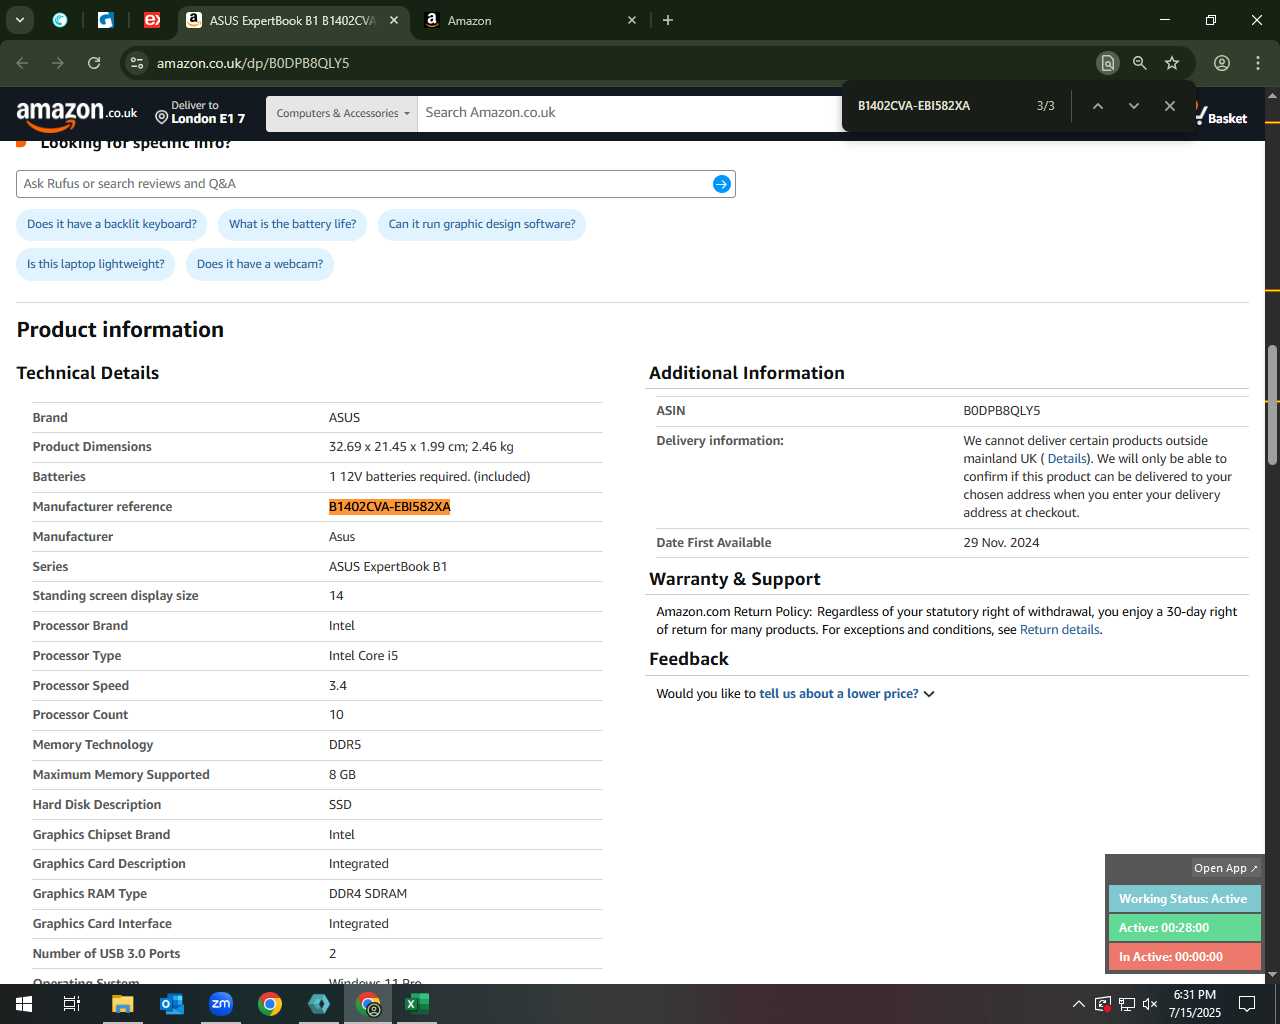1280x1024 pixels.
Task: Close the find bar
Action: [x=1169, y=106]
